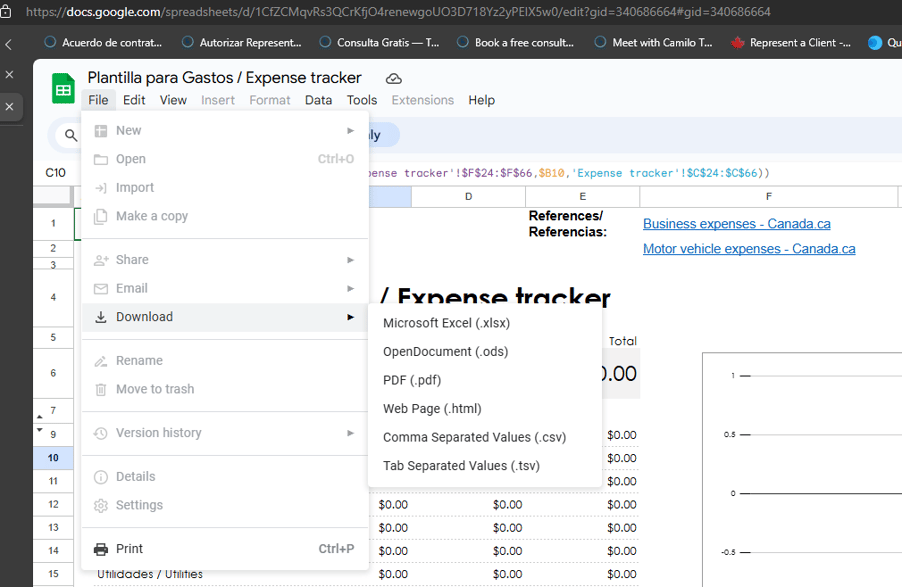902x587 pixels.
Task: Click the Print printer icon
Action: pos(101,549)
